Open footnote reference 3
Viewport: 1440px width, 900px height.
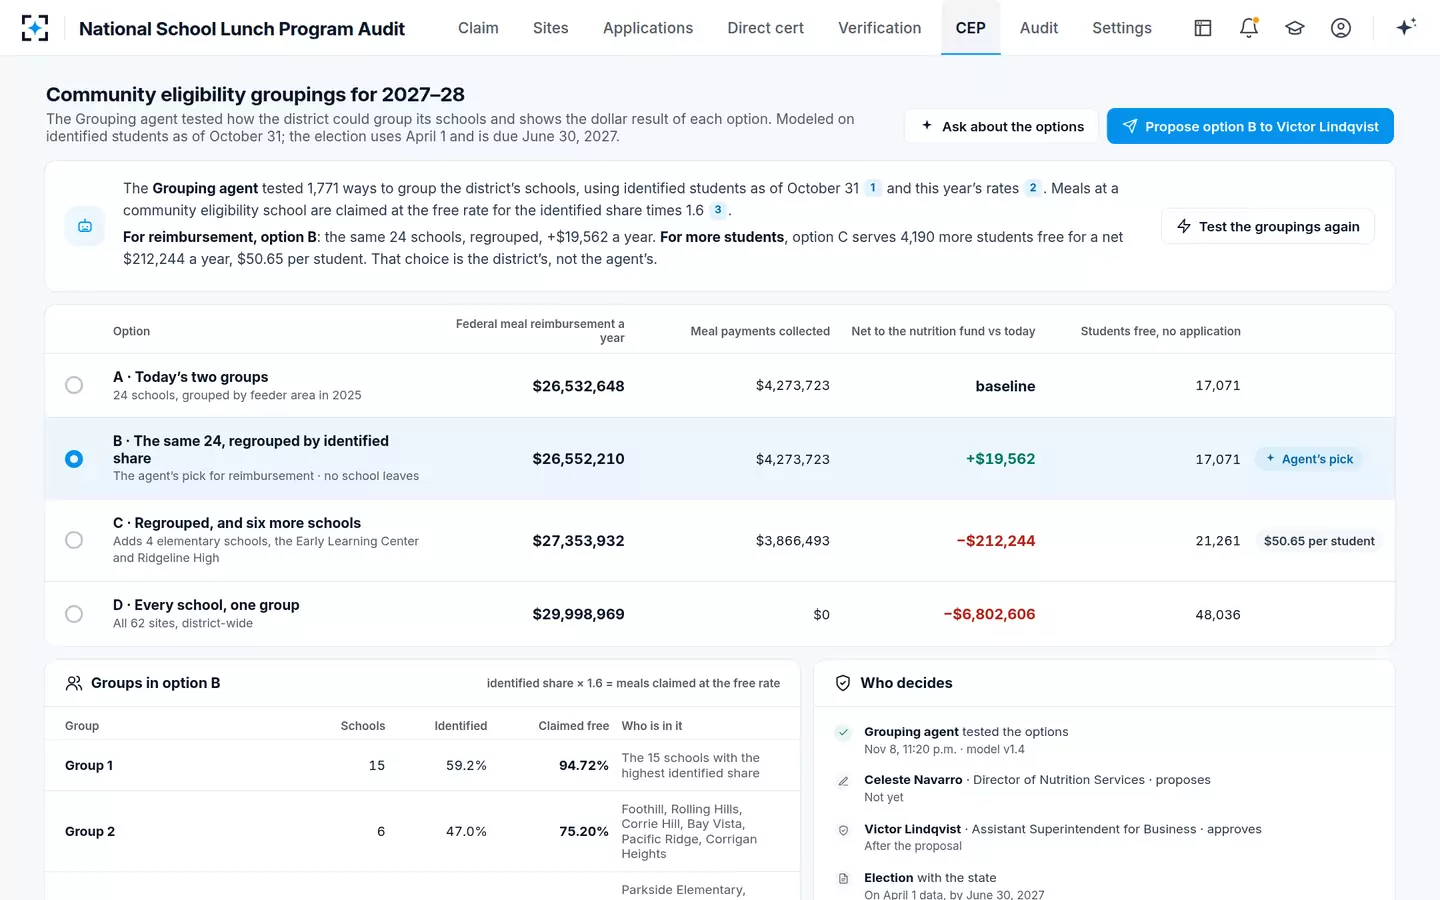coord(718,210)
